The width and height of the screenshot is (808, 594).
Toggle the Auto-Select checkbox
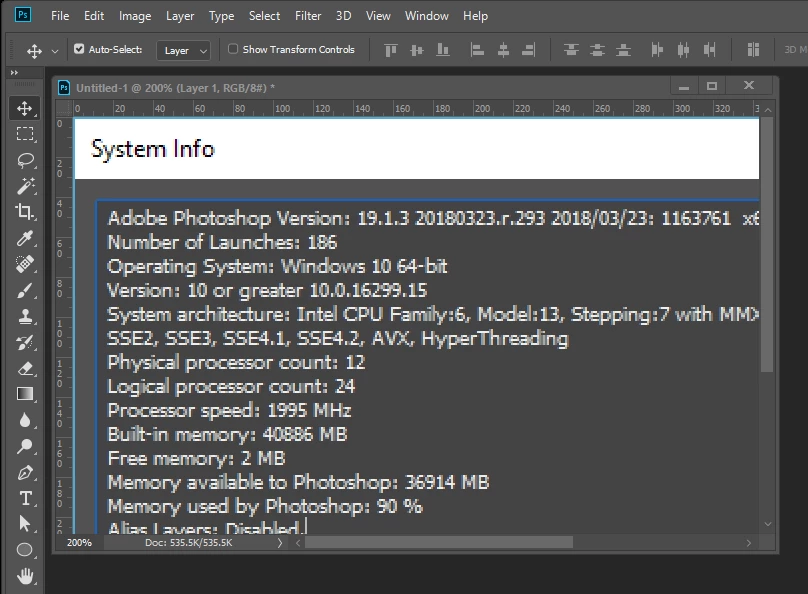point(79,49)
